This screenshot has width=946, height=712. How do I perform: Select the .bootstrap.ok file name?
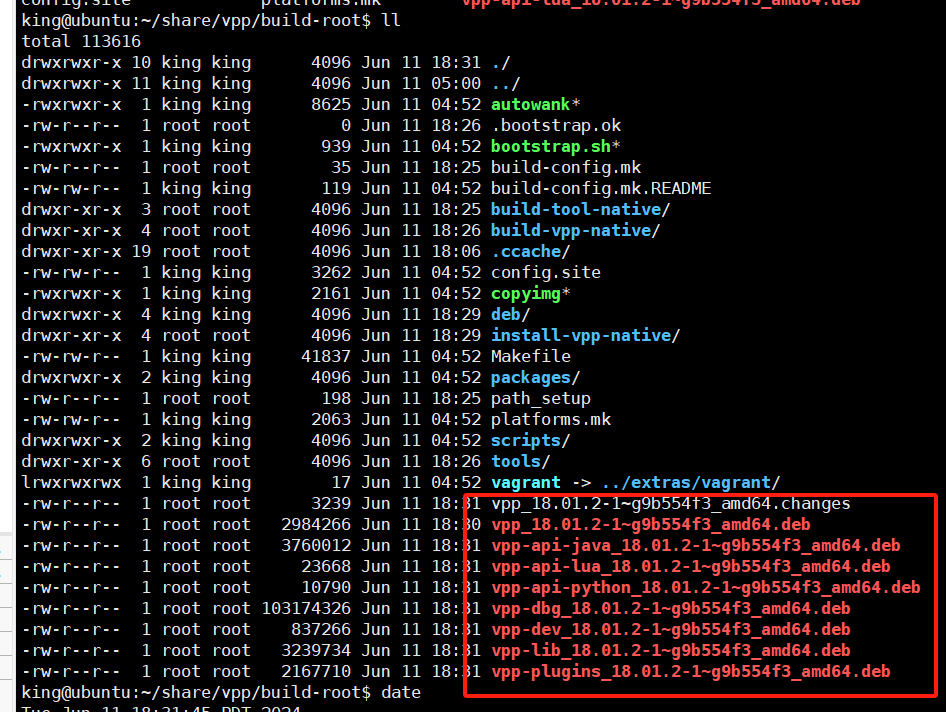pyautogui.click(x=556, y=126)
